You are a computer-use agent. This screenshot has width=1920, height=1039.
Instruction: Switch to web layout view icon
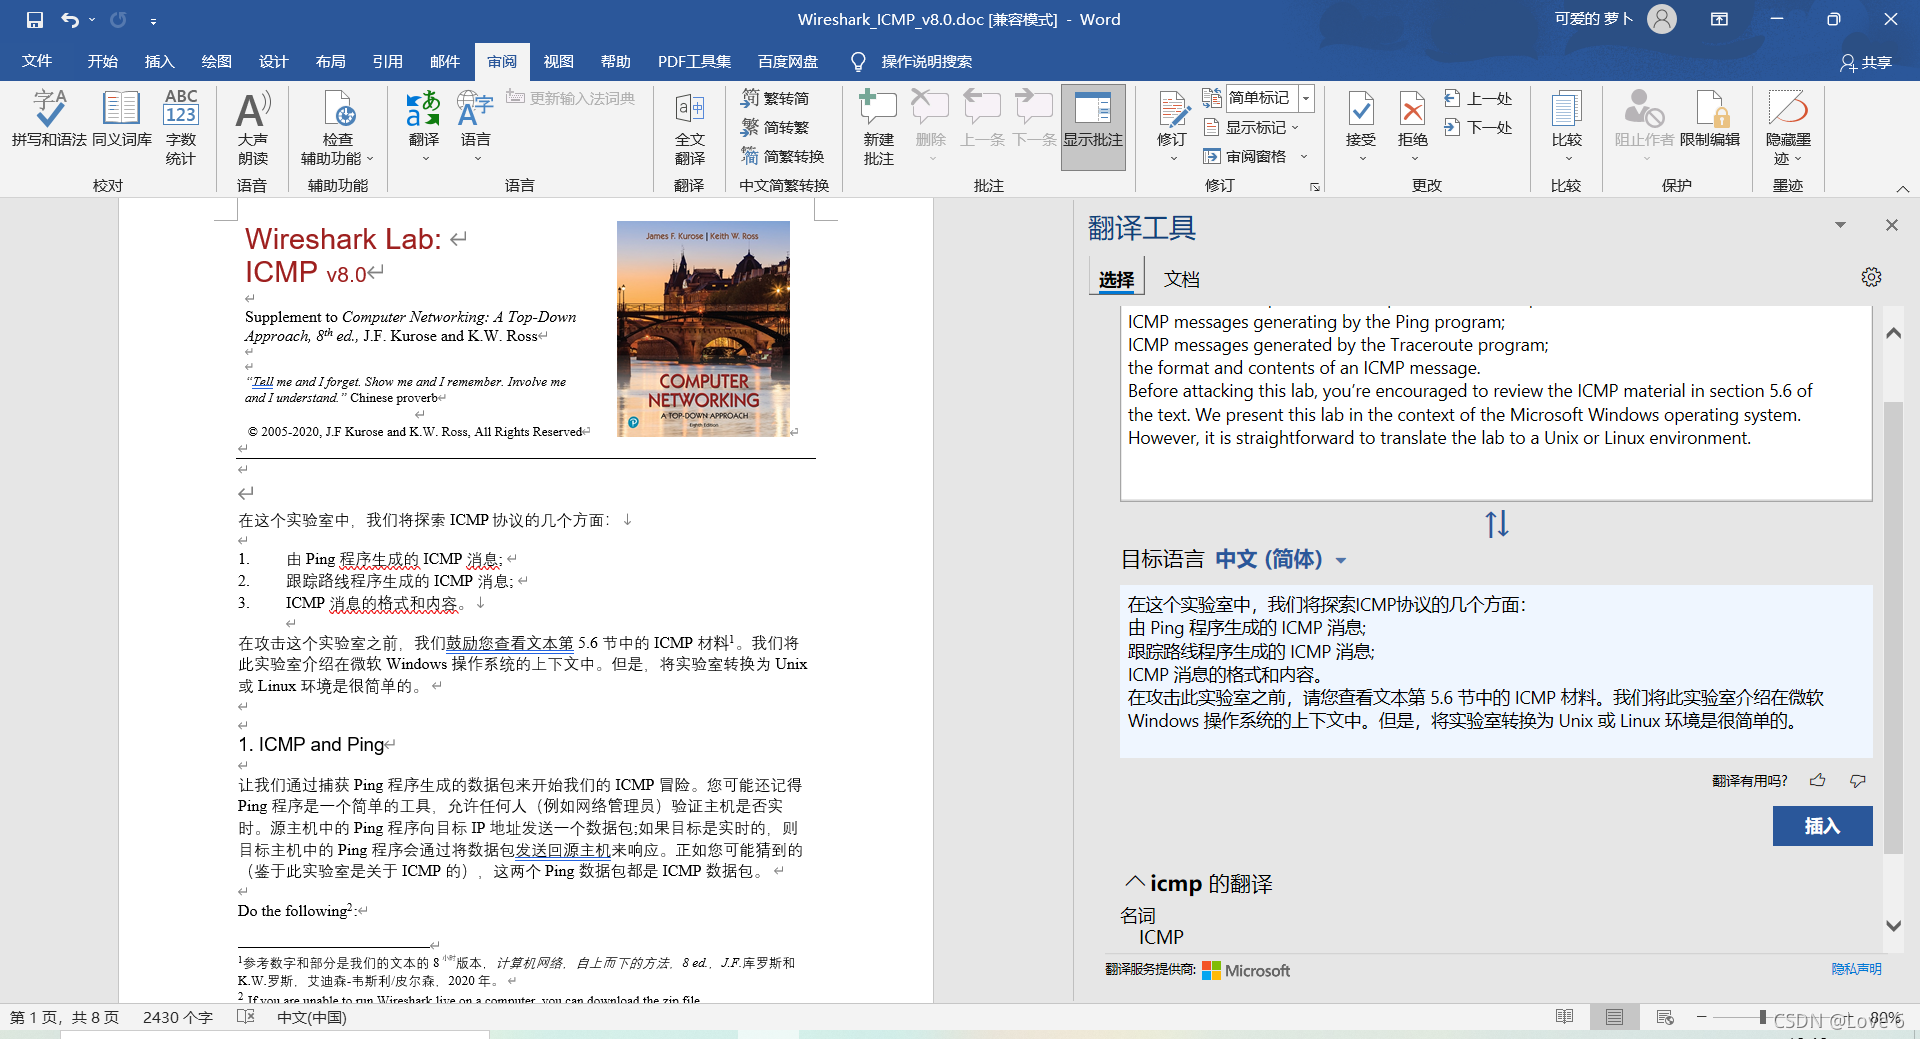click(x=1665, y=1017)
